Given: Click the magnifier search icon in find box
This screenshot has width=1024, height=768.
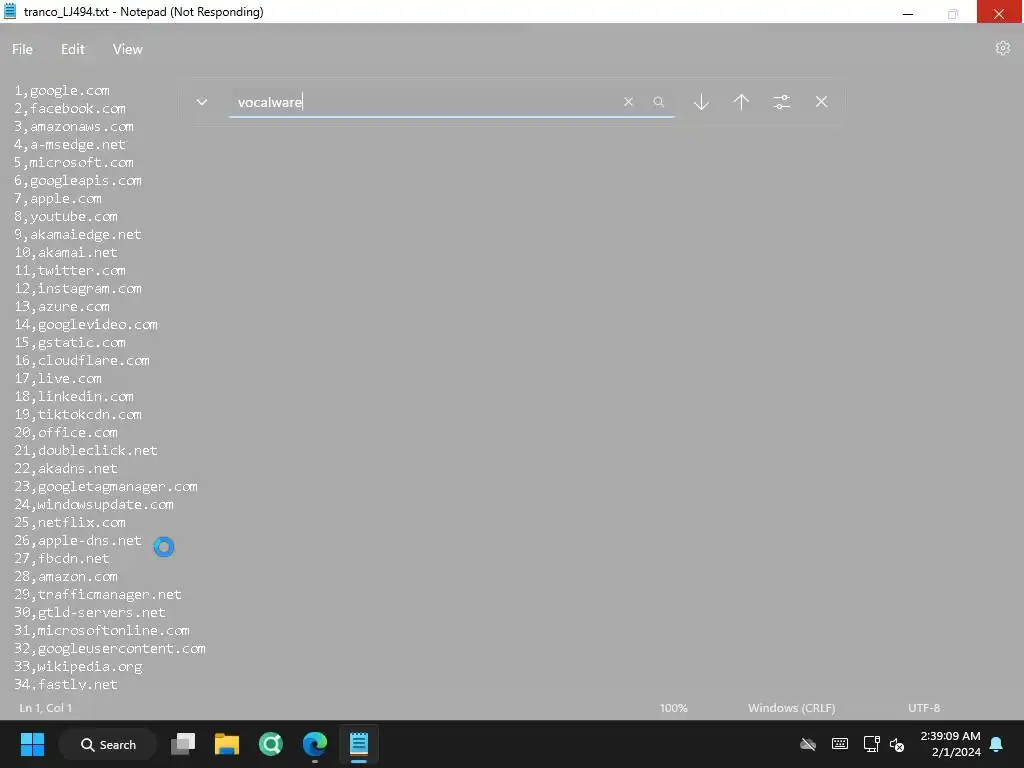Looking at the screenshot, I should pos(658,102).
